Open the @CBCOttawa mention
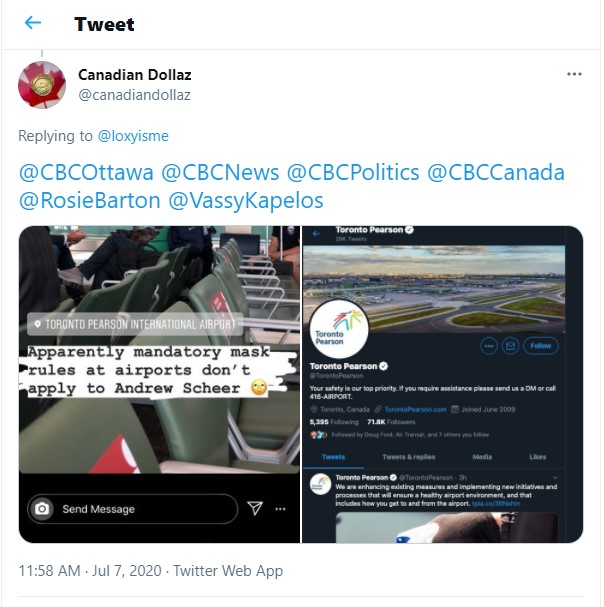The width and height of the screenshot is (604, 607). (x=86, y=172)
